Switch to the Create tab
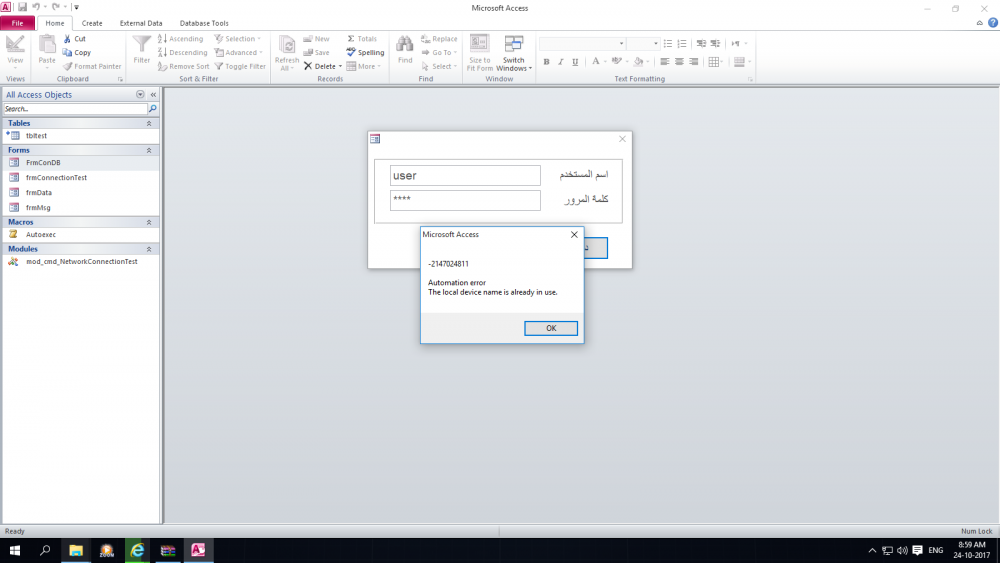The image size is (1000, 563). pyautogui.click(x=92, y=23)
